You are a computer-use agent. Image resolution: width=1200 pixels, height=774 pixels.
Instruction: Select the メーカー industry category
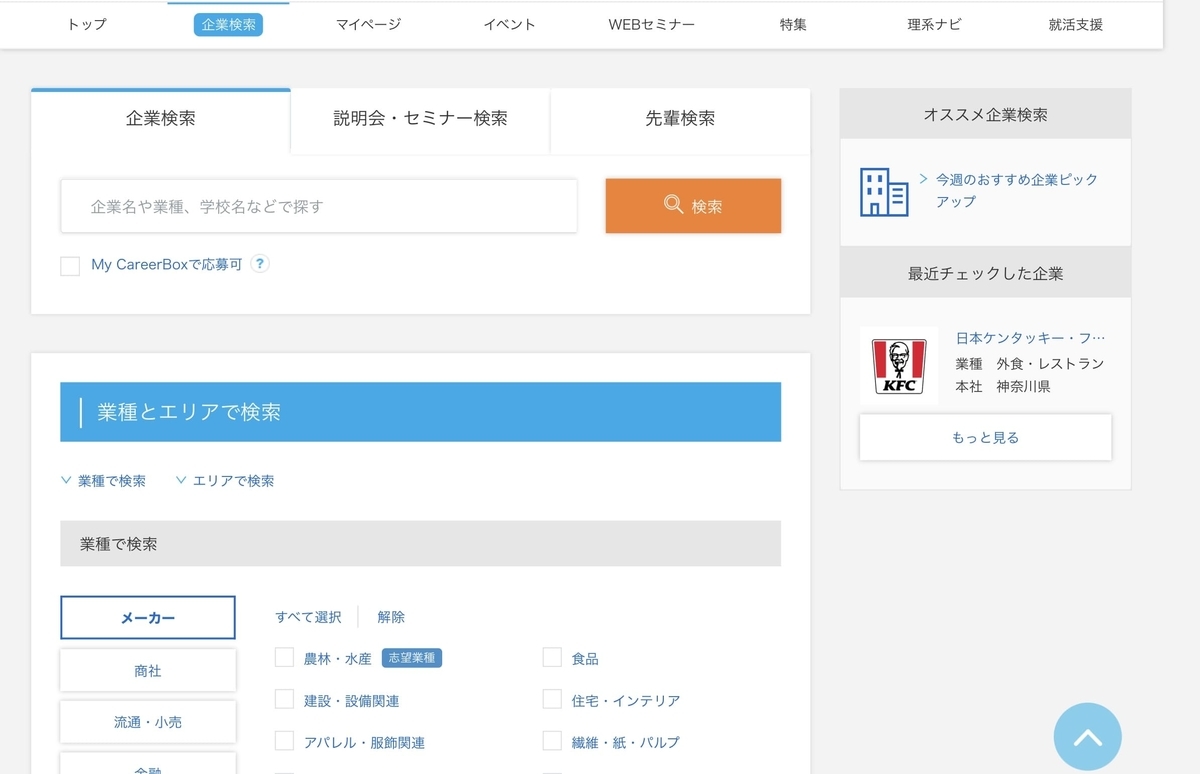148,618
